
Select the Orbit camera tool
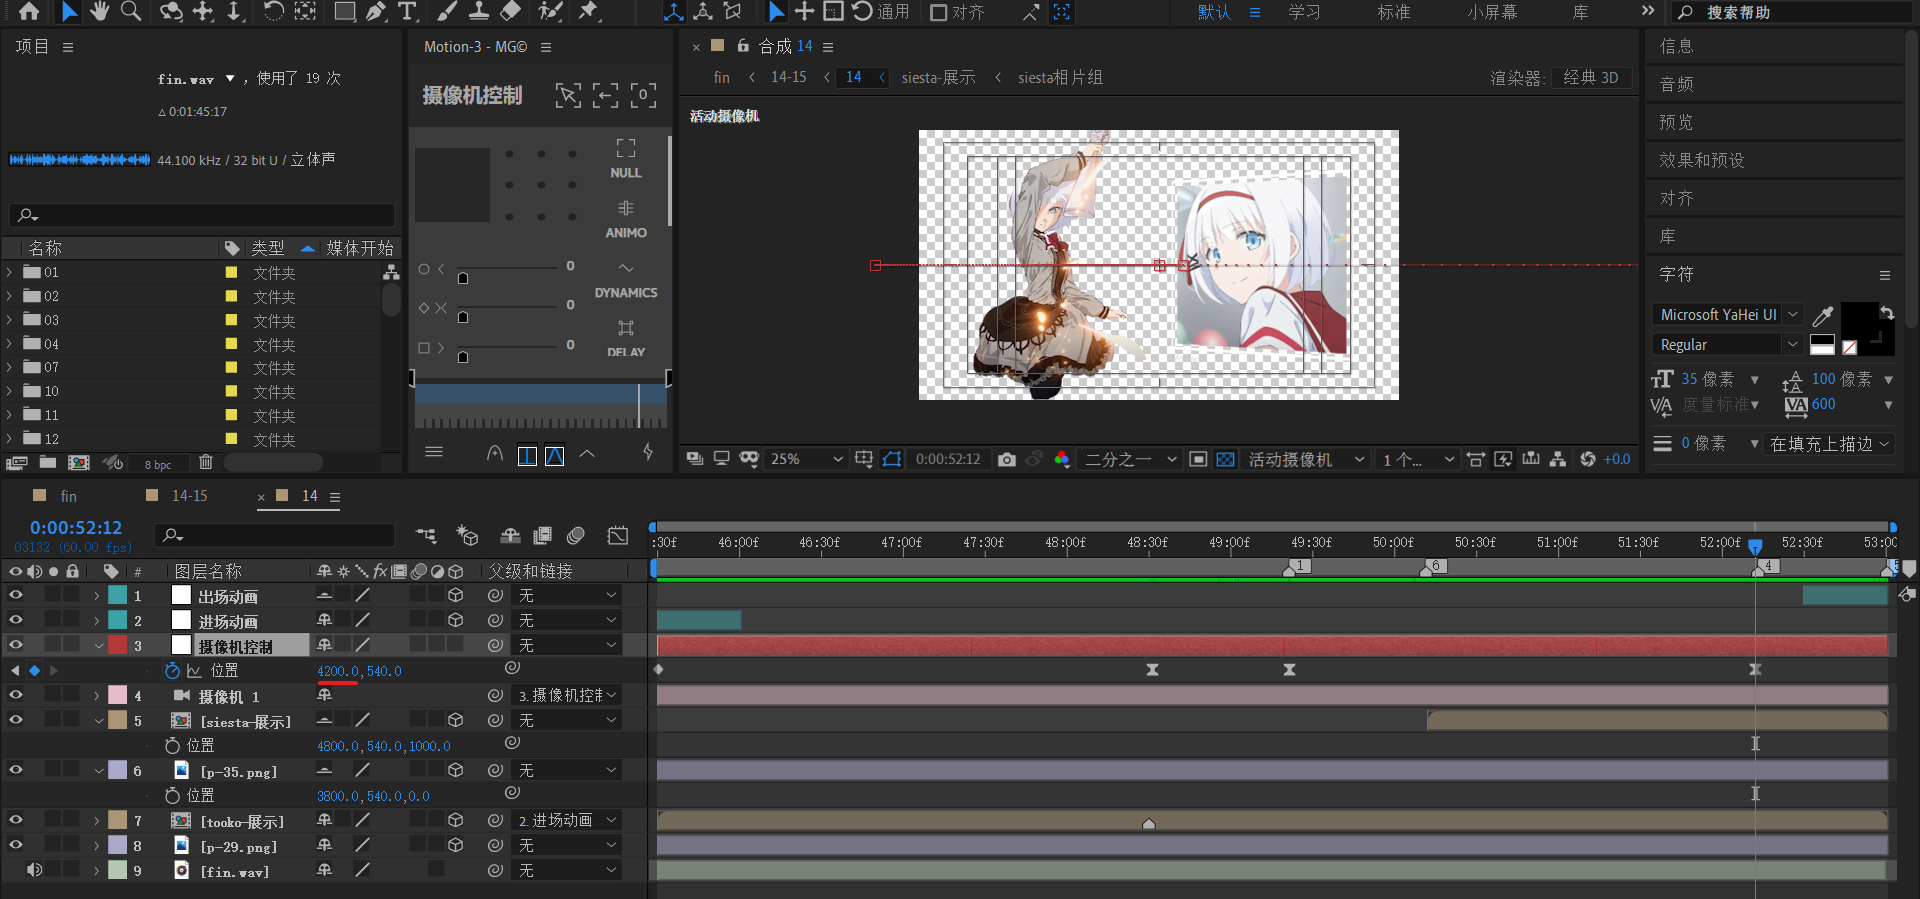click(x=172, y=11)
